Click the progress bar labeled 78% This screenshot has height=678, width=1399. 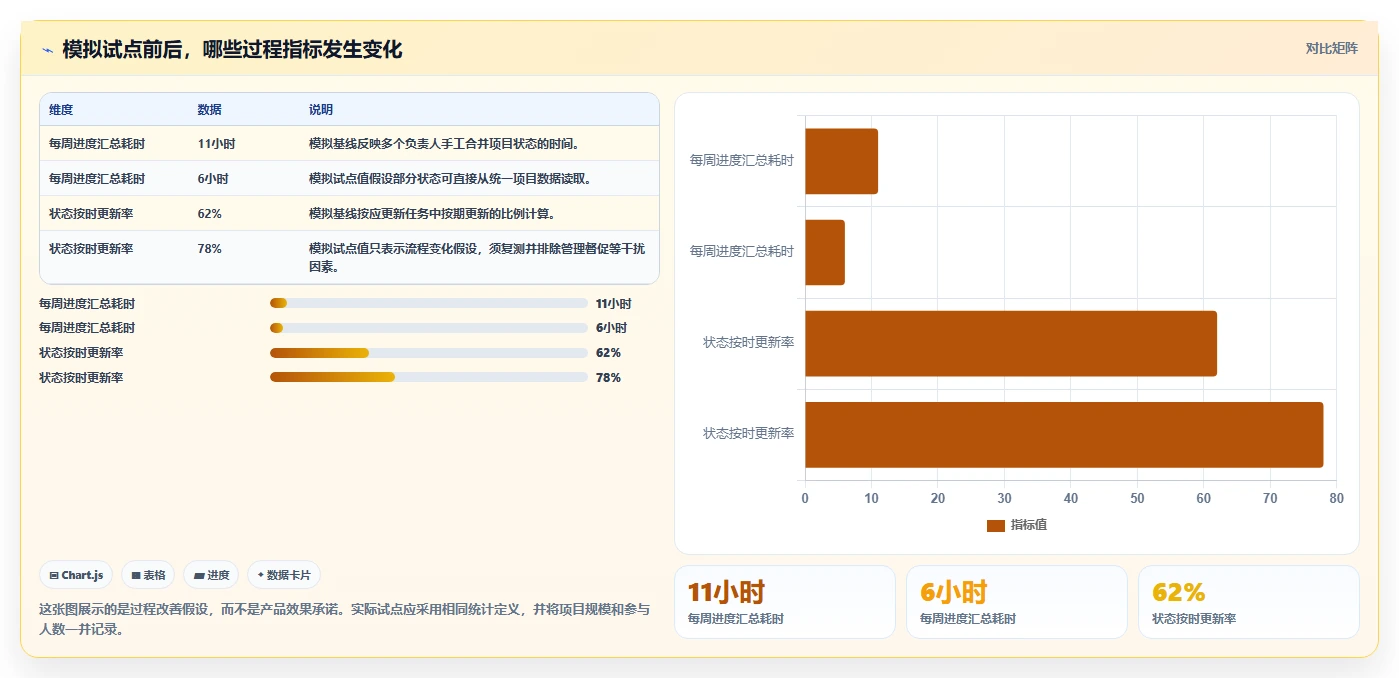(429, 377)
